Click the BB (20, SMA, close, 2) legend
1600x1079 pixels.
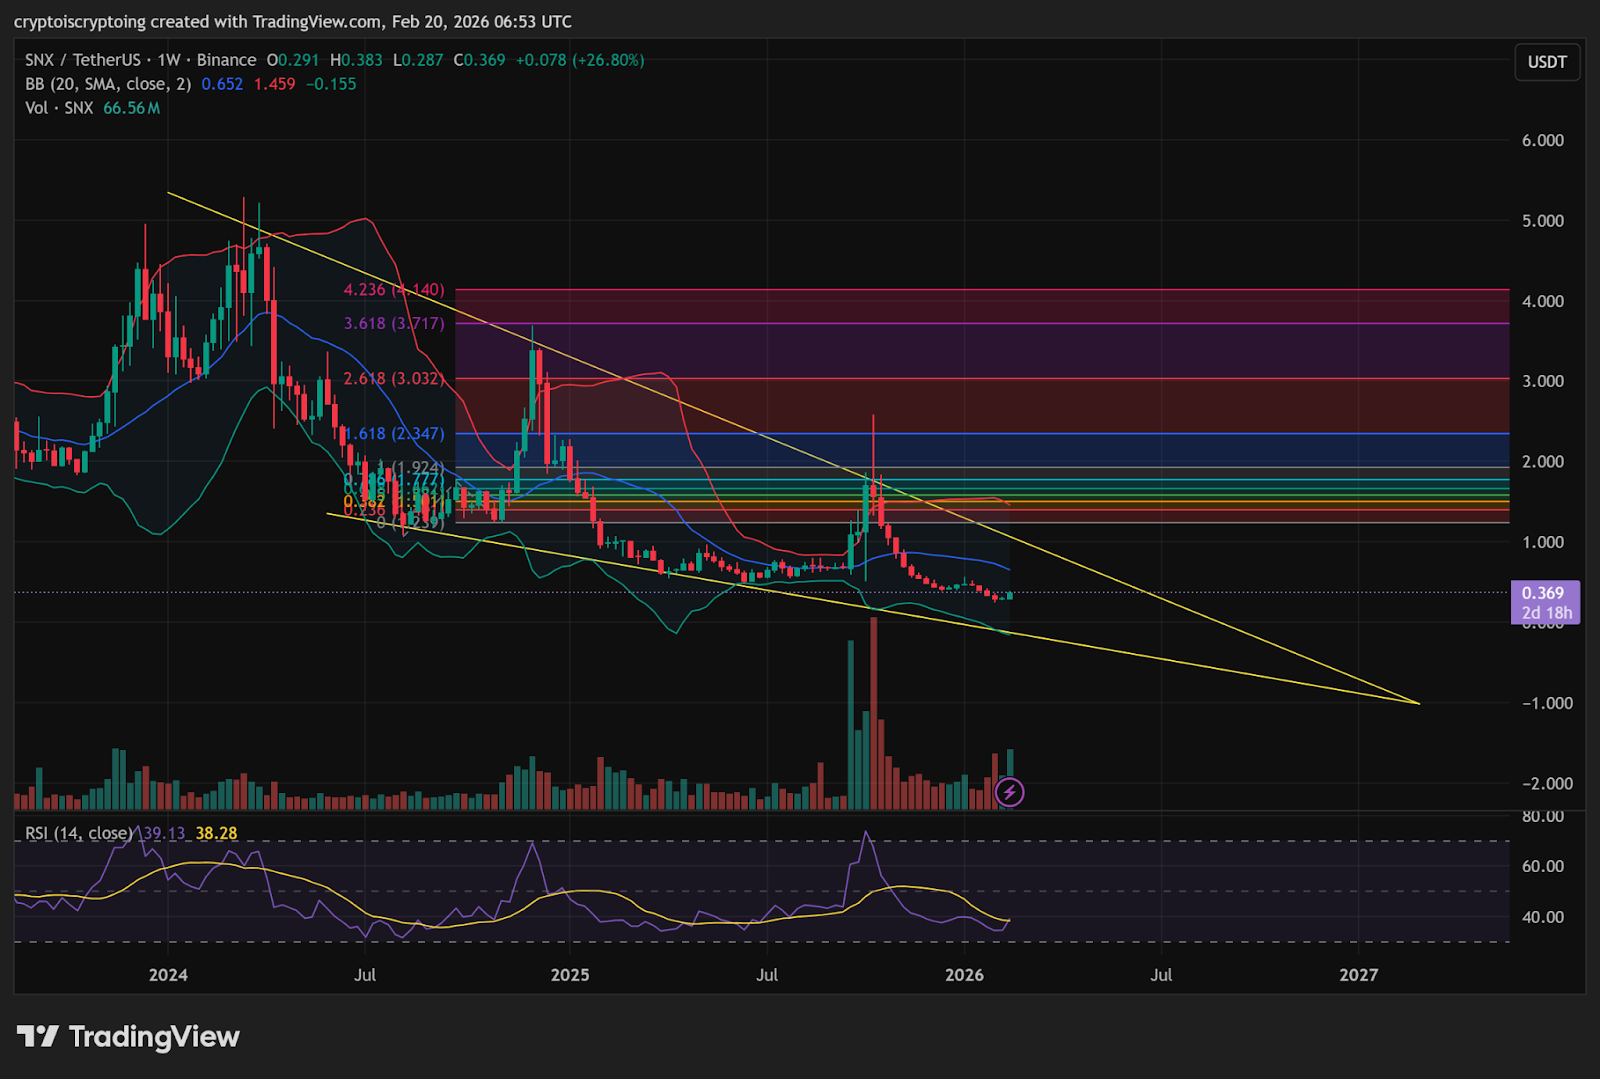pos(107,84)
